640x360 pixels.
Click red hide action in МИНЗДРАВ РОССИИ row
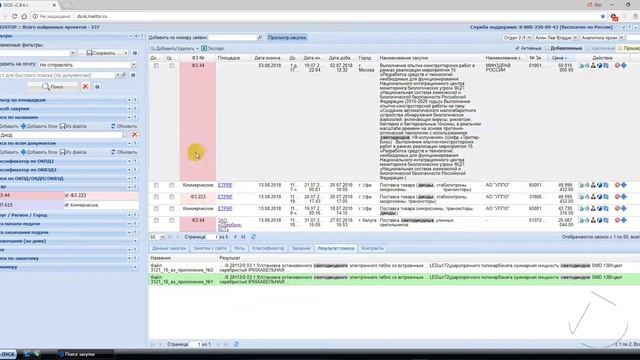(x=618, y=65)
